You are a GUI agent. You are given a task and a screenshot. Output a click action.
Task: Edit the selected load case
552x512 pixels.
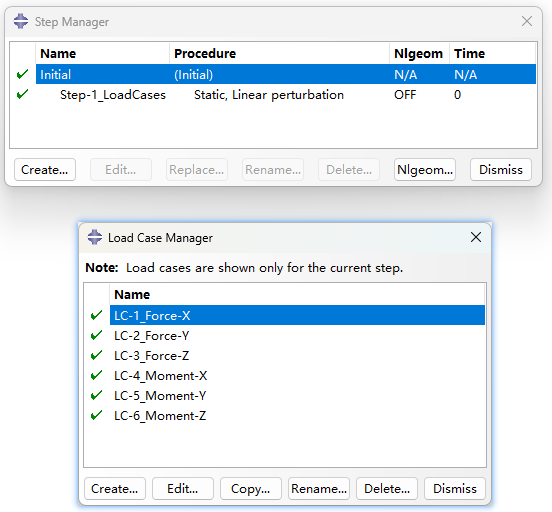pos(183,488)
